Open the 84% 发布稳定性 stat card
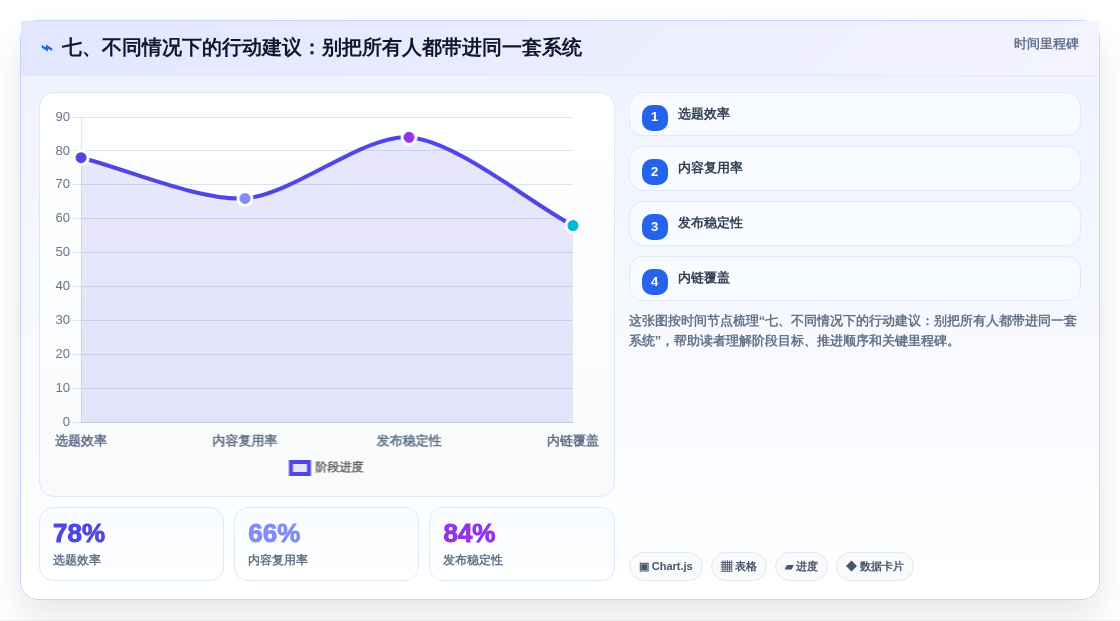Viewport: 1120px width, 621px height. click(521, 544)
